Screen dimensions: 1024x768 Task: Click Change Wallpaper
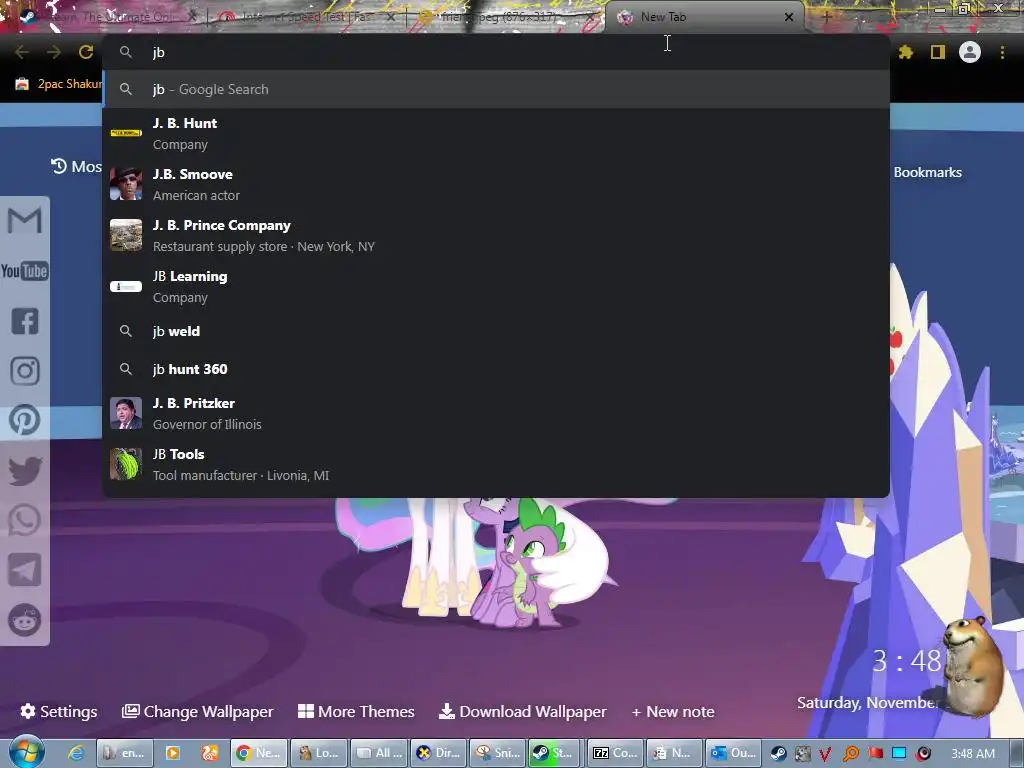click(x=197, y=711)
